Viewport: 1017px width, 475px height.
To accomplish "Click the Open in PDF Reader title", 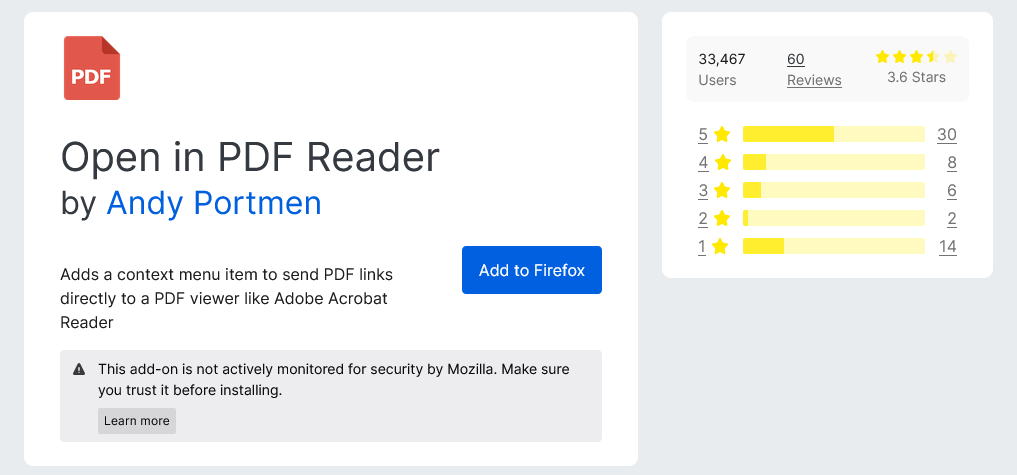I will [250, 158].
